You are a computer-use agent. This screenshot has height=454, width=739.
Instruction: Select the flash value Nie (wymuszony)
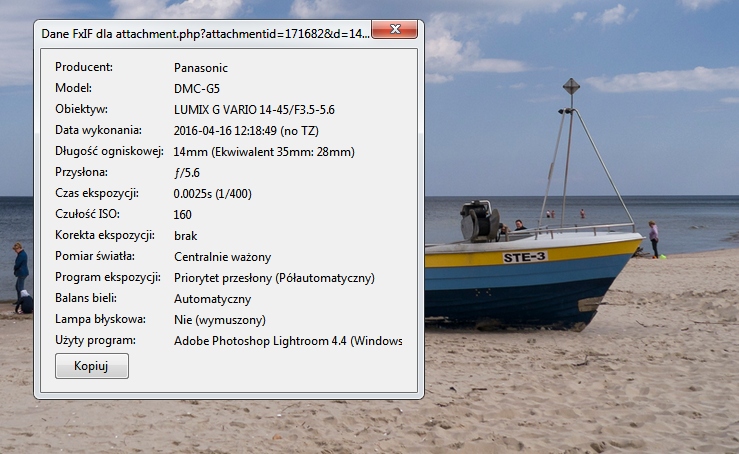(x=219, y=320)
